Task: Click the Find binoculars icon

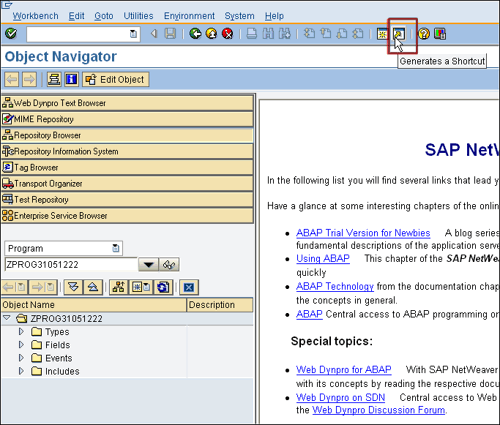Action: click(268, 34)
